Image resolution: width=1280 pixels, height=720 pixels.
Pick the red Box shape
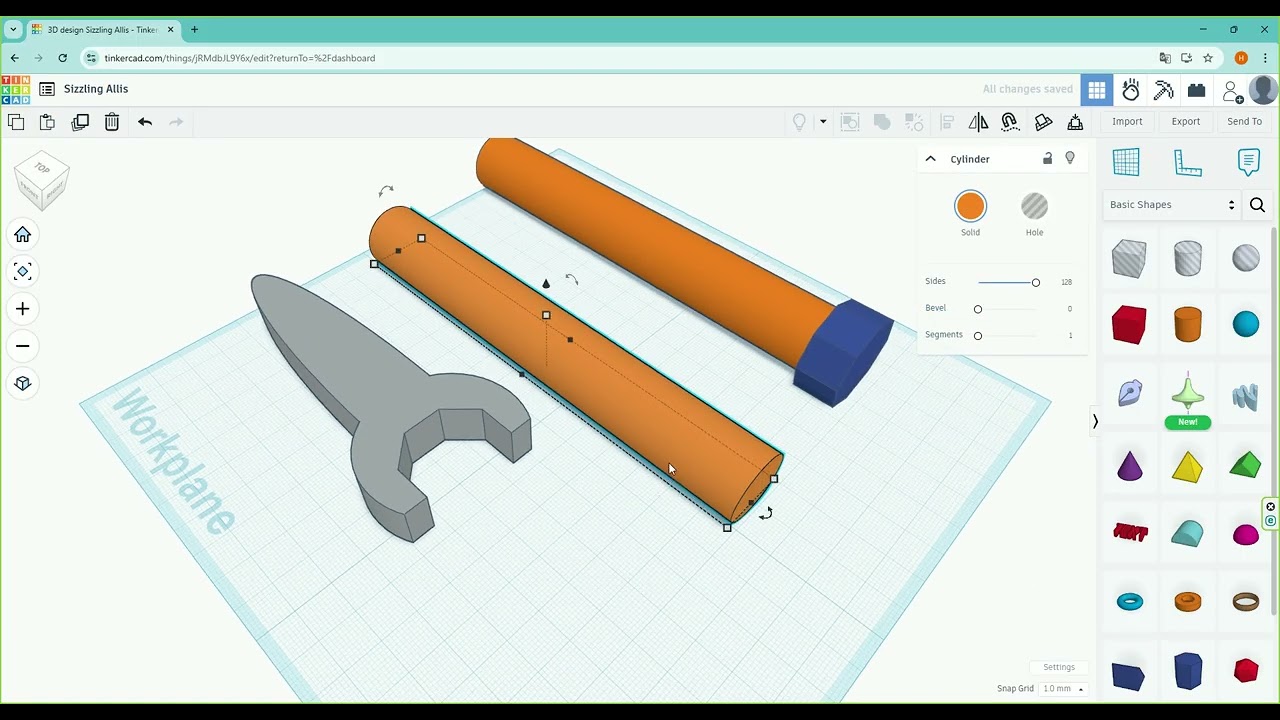click(1129, 325)
